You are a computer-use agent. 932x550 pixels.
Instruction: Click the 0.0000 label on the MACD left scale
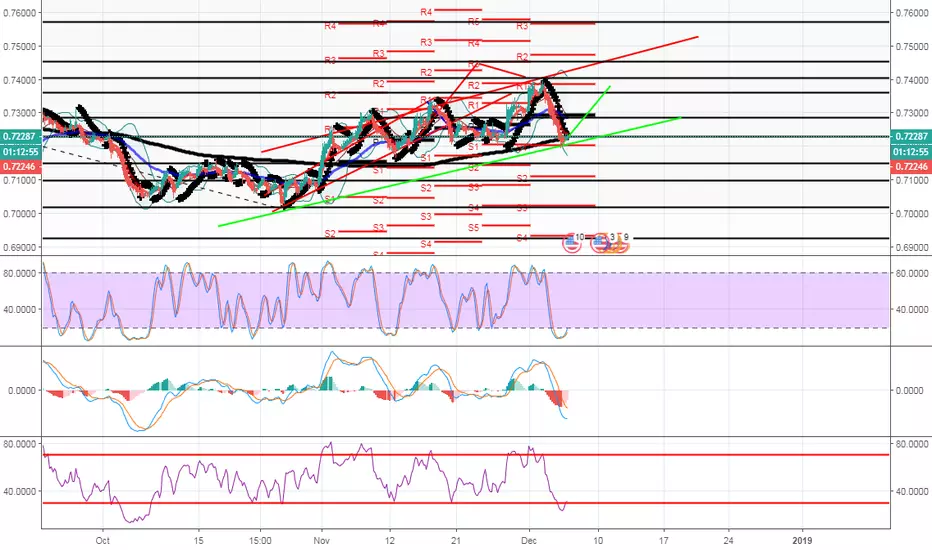pos(21,391)
